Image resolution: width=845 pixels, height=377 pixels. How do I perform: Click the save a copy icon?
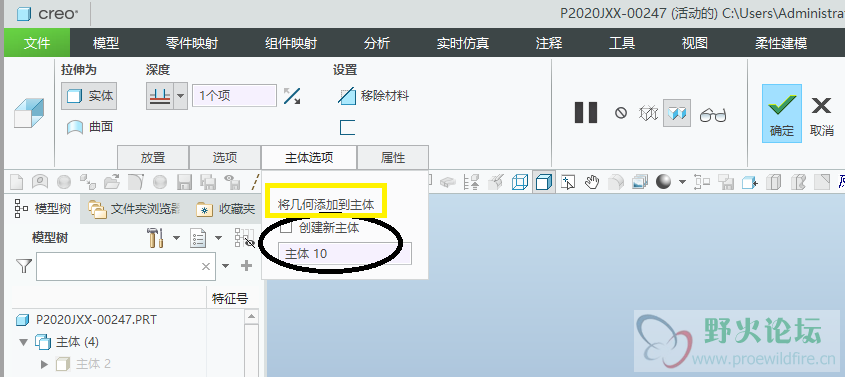[208, 182]
